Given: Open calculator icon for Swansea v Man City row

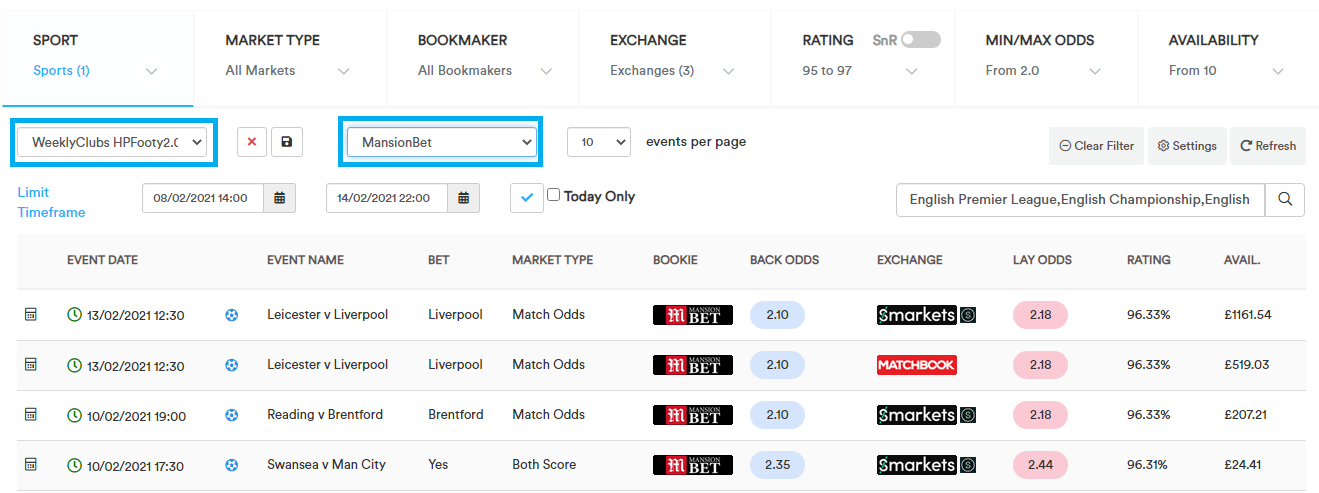Looking at the screenshot, I should pos(31,464).
